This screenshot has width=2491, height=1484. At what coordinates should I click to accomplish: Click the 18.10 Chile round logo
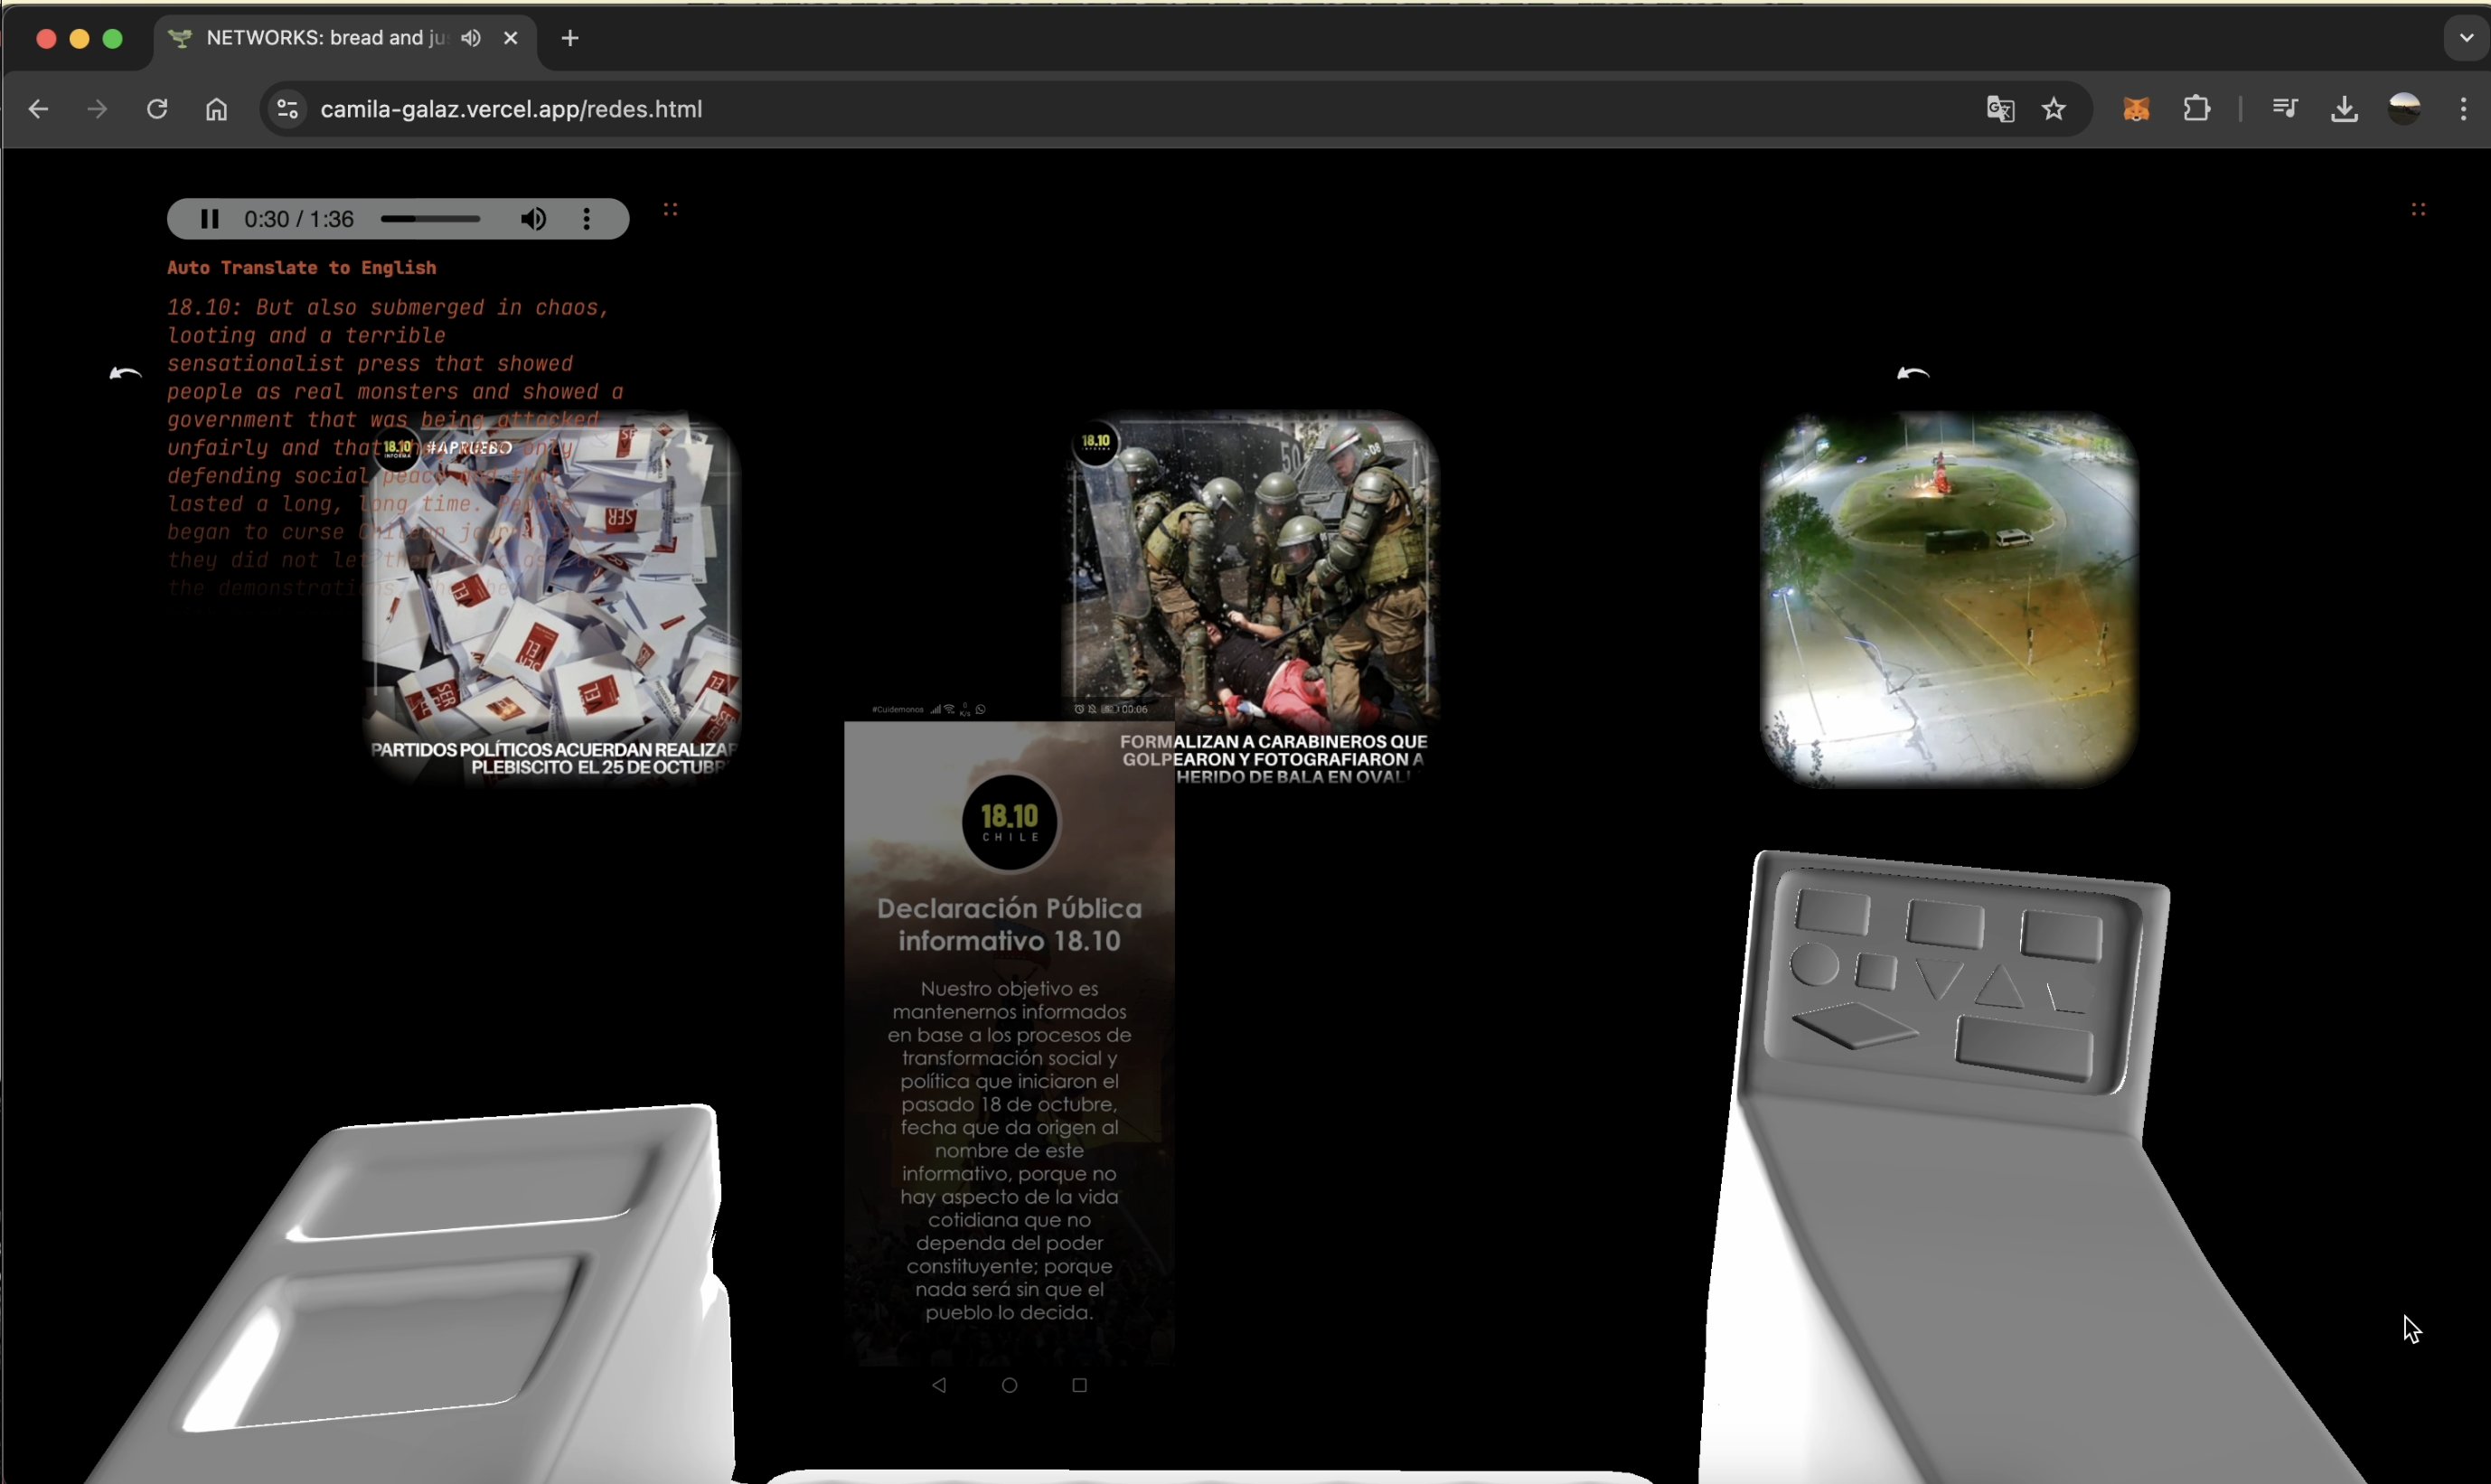tap(1009, 822)
